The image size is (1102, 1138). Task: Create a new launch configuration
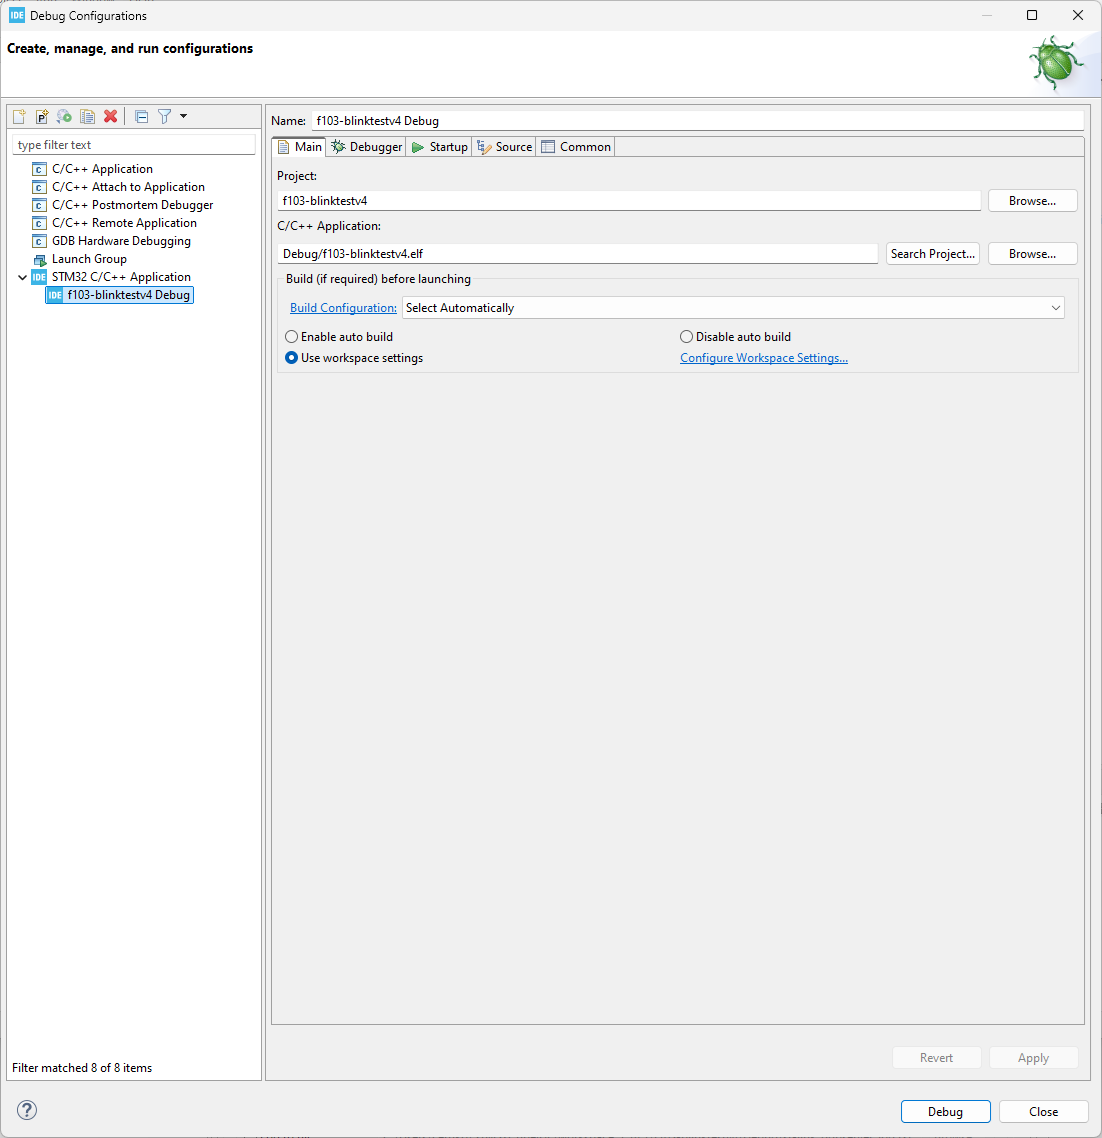tap(18, 116)
